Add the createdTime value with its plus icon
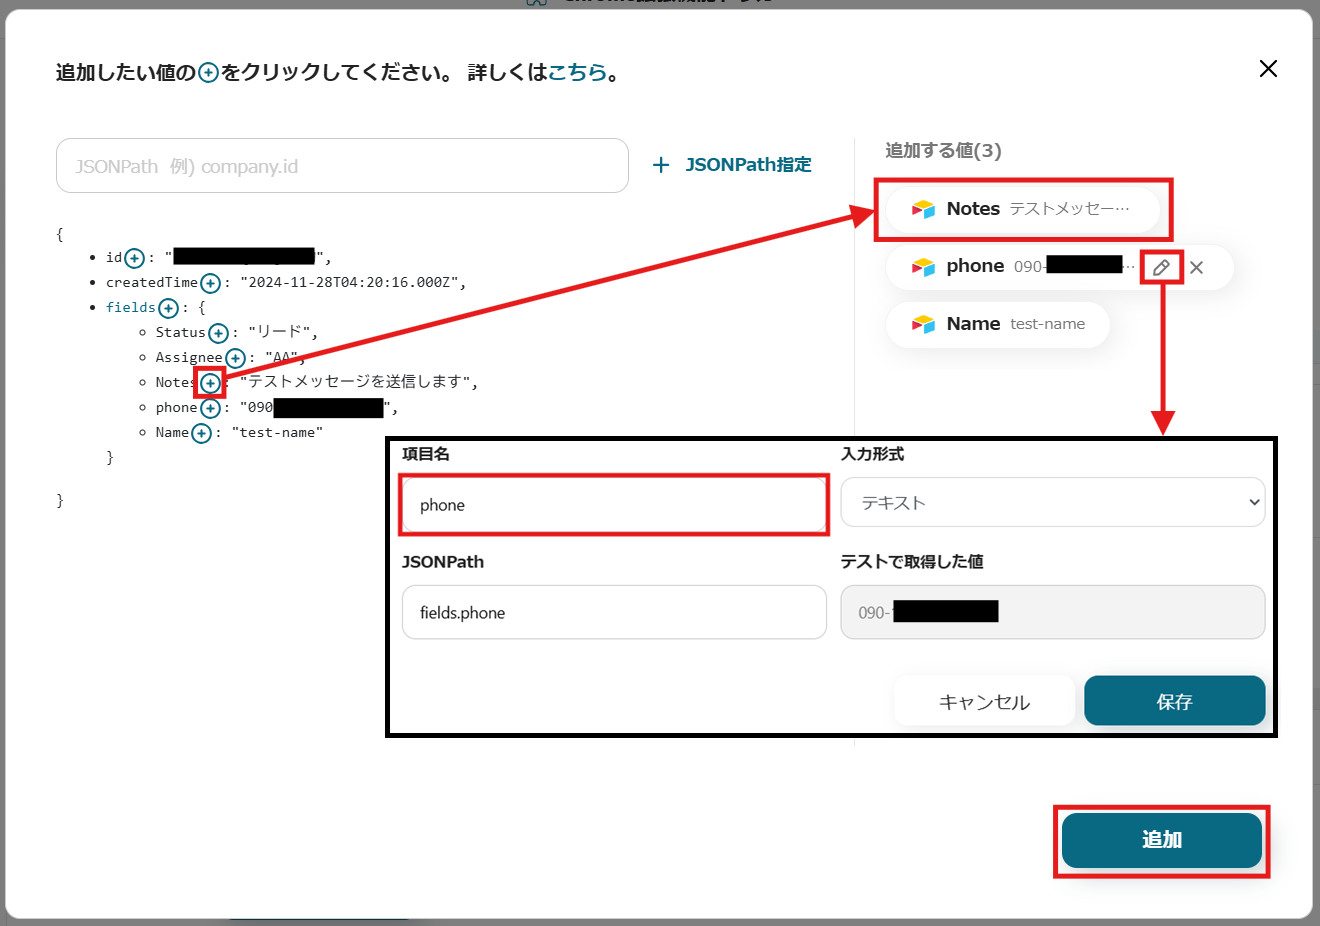The height and width of the screenshot is (926, 1320). click(210, 283)
